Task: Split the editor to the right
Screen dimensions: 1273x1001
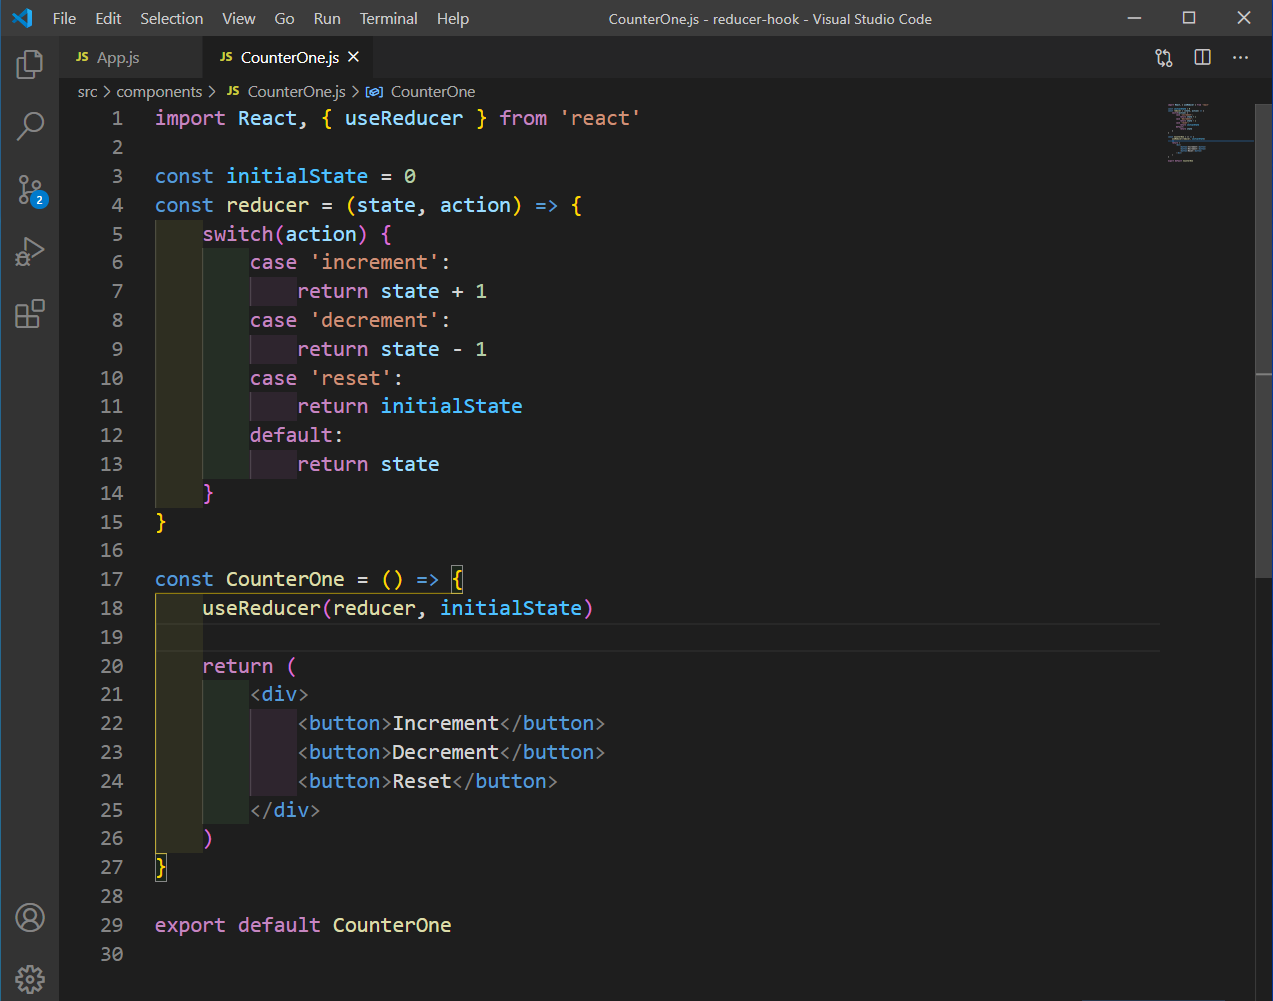Action: 1203,58
